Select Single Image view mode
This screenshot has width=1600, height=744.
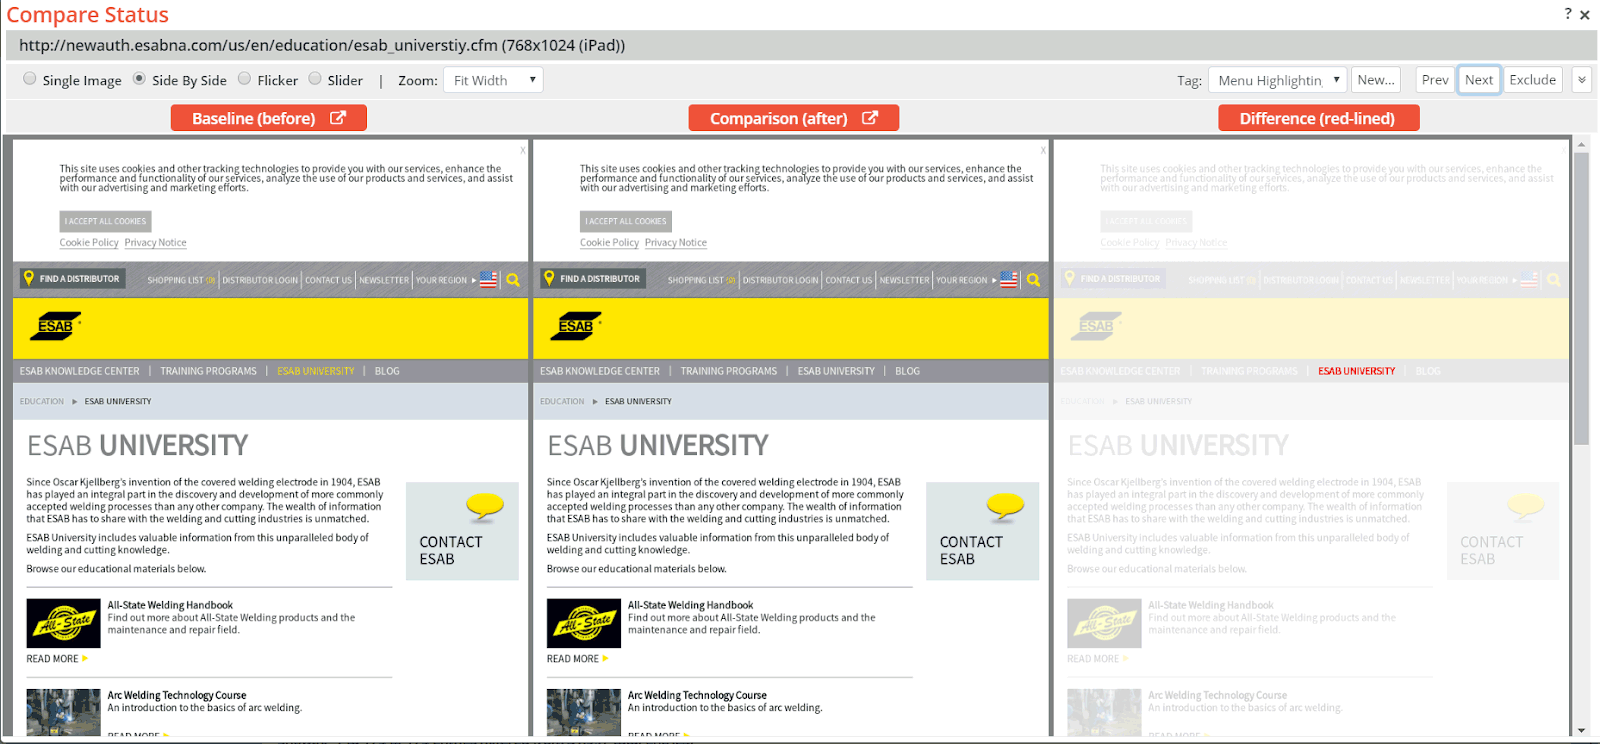click(x=30, y=79)
